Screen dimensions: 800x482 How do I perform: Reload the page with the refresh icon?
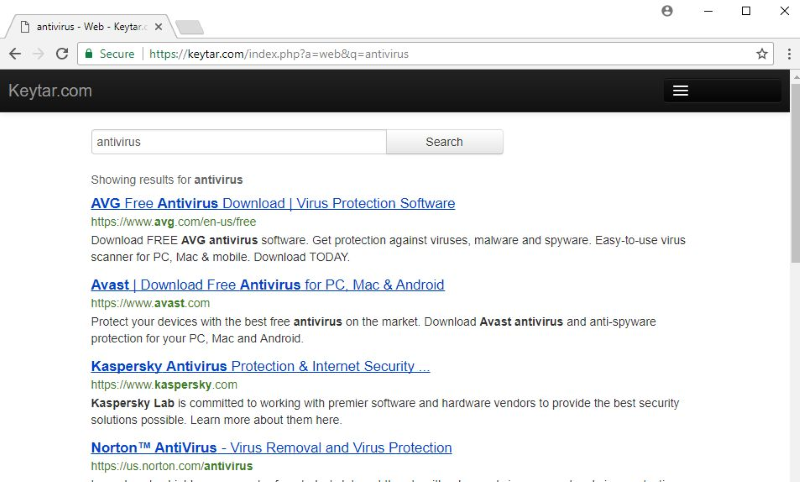click(62, 54)
